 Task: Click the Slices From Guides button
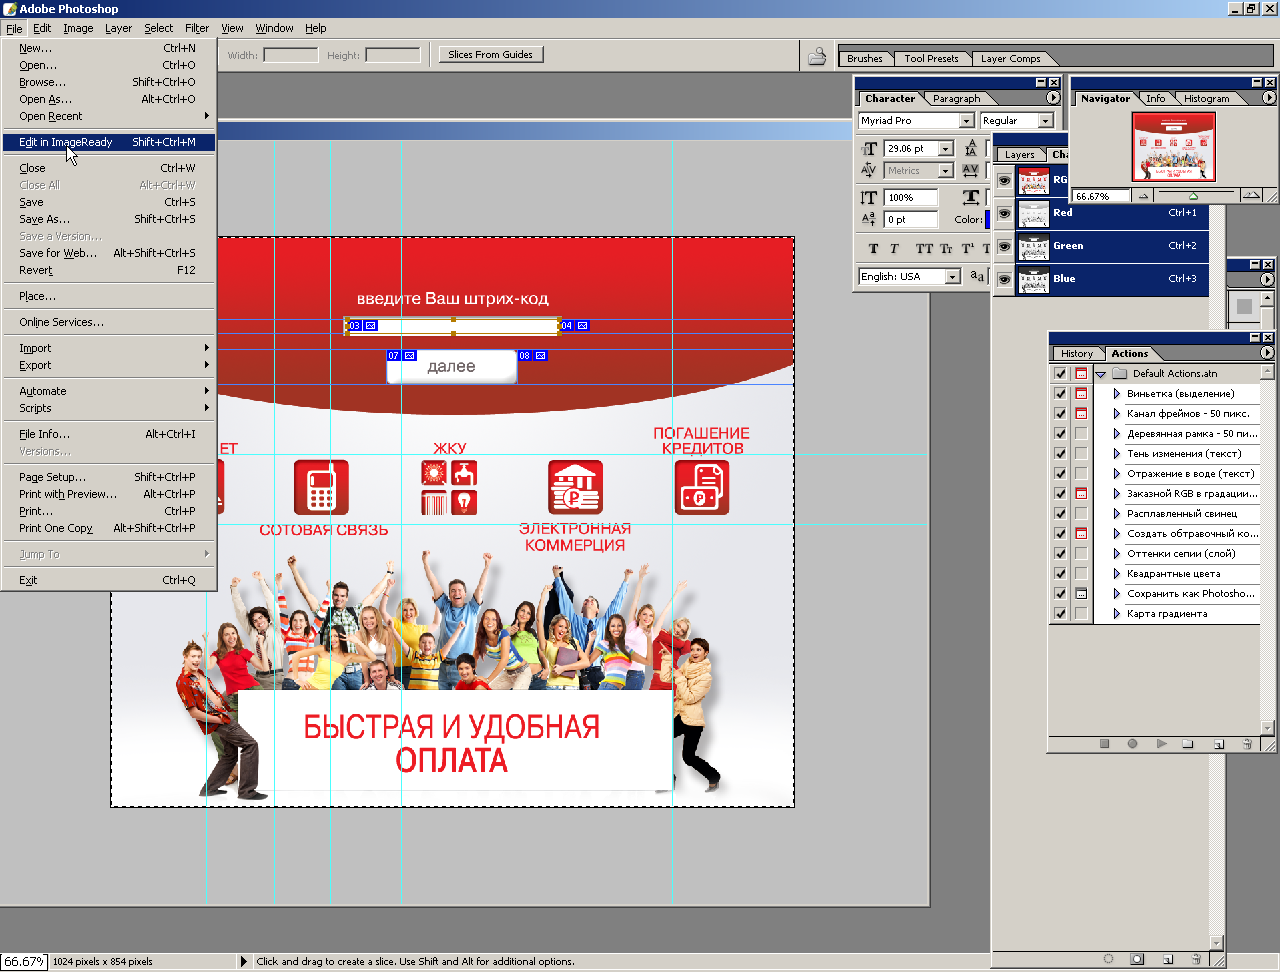point(491,55)
